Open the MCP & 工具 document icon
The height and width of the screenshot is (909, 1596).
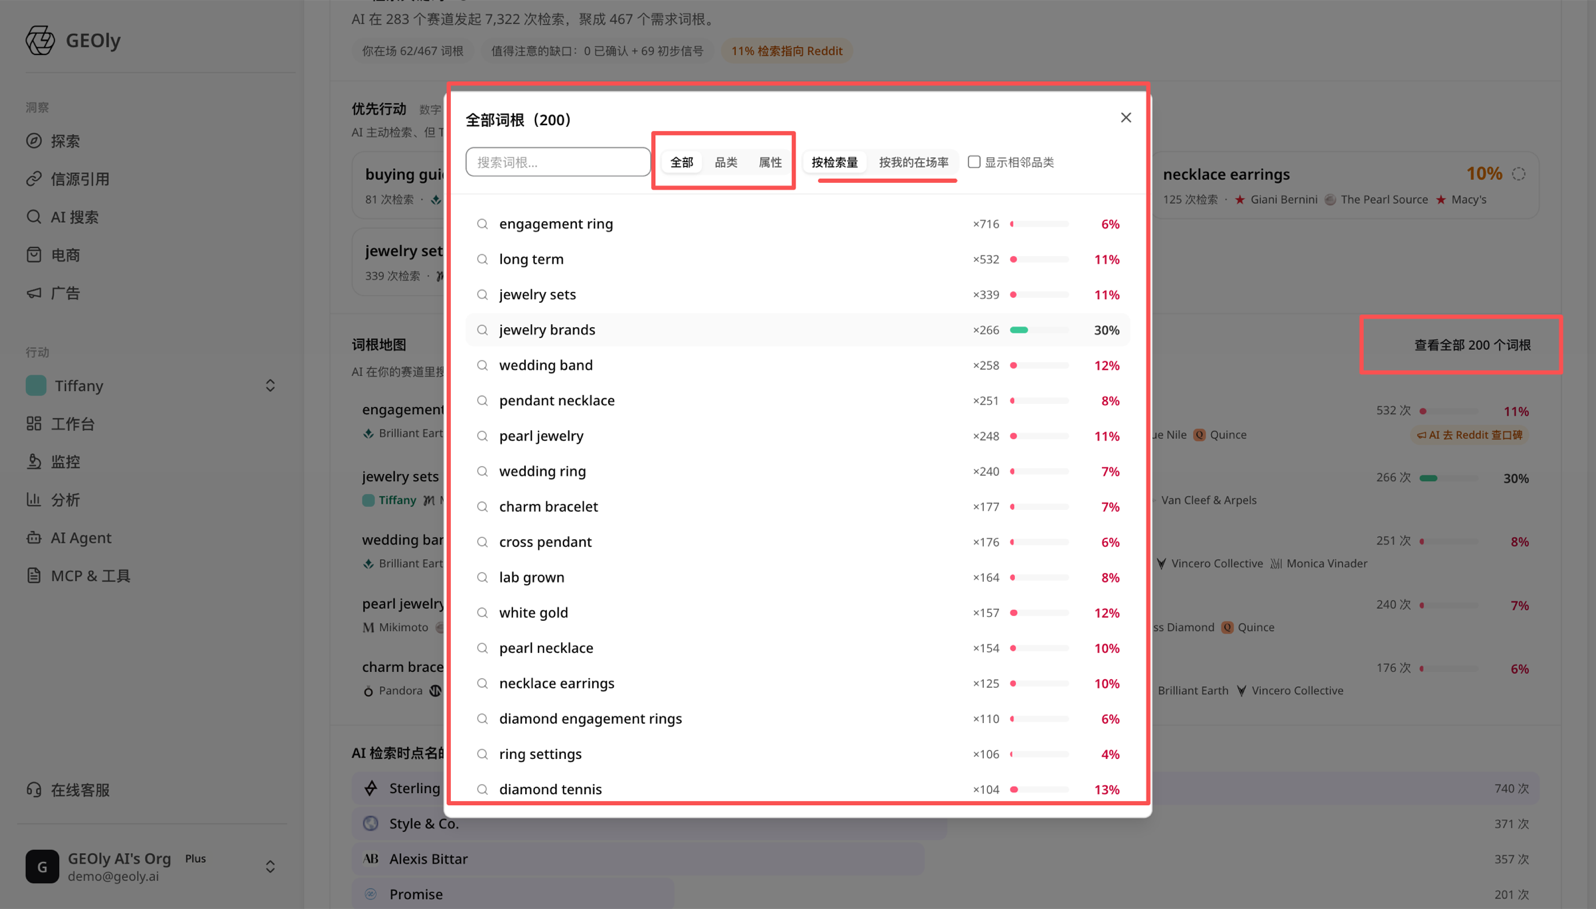pyautogui.click(x=34, y=576)
